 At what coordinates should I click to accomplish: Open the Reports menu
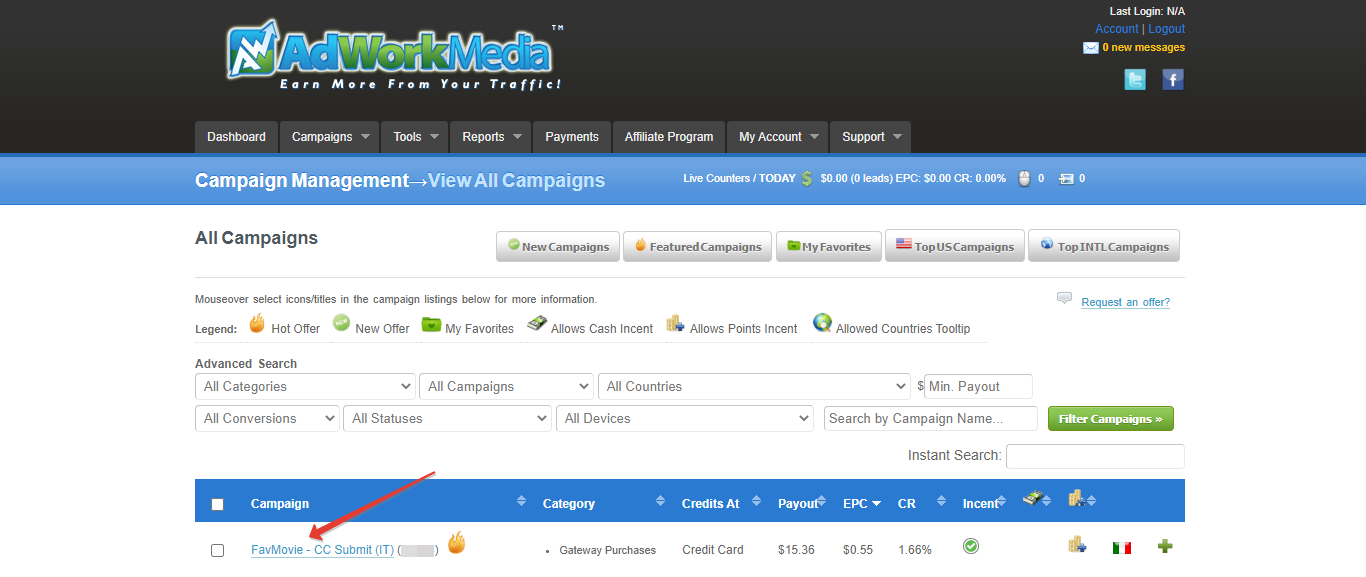pyautogui.click(x=484, y=137)
